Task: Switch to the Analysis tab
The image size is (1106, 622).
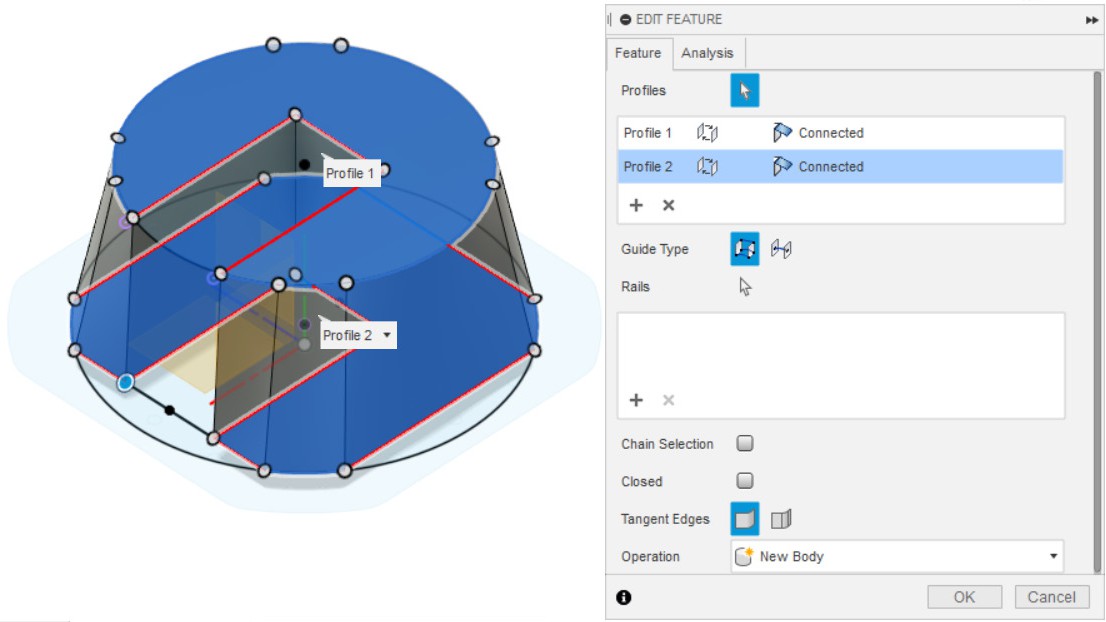Action: [707, 53]
